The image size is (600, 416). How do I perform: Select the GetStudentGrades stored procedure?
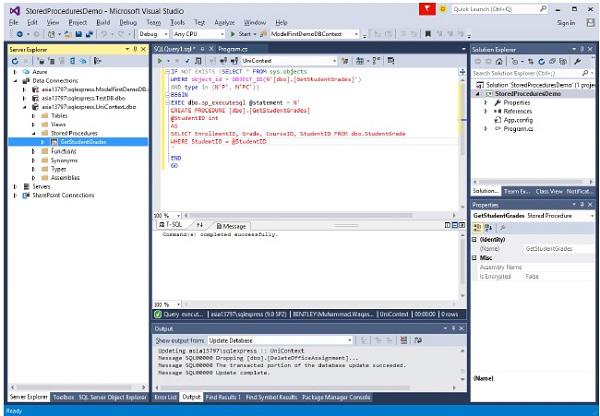point(83,142)
